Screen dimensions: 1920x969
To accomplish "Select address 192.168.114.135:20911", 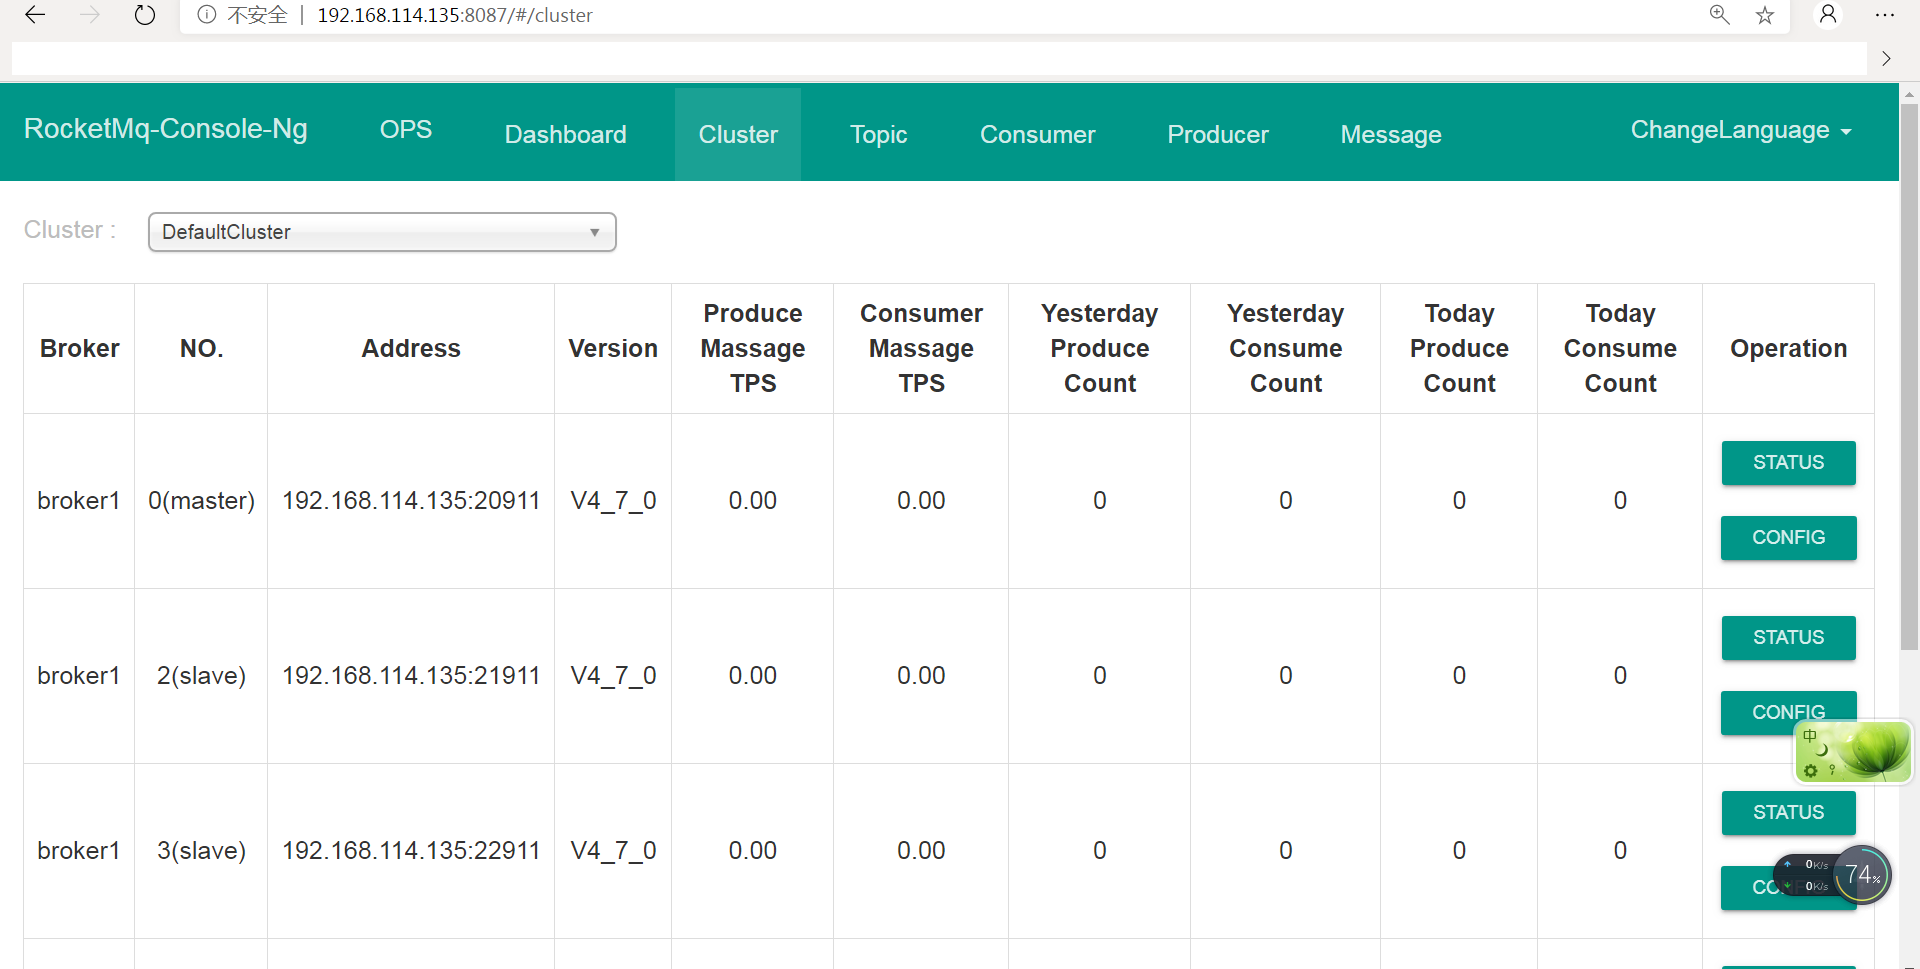I will [411, 500].
